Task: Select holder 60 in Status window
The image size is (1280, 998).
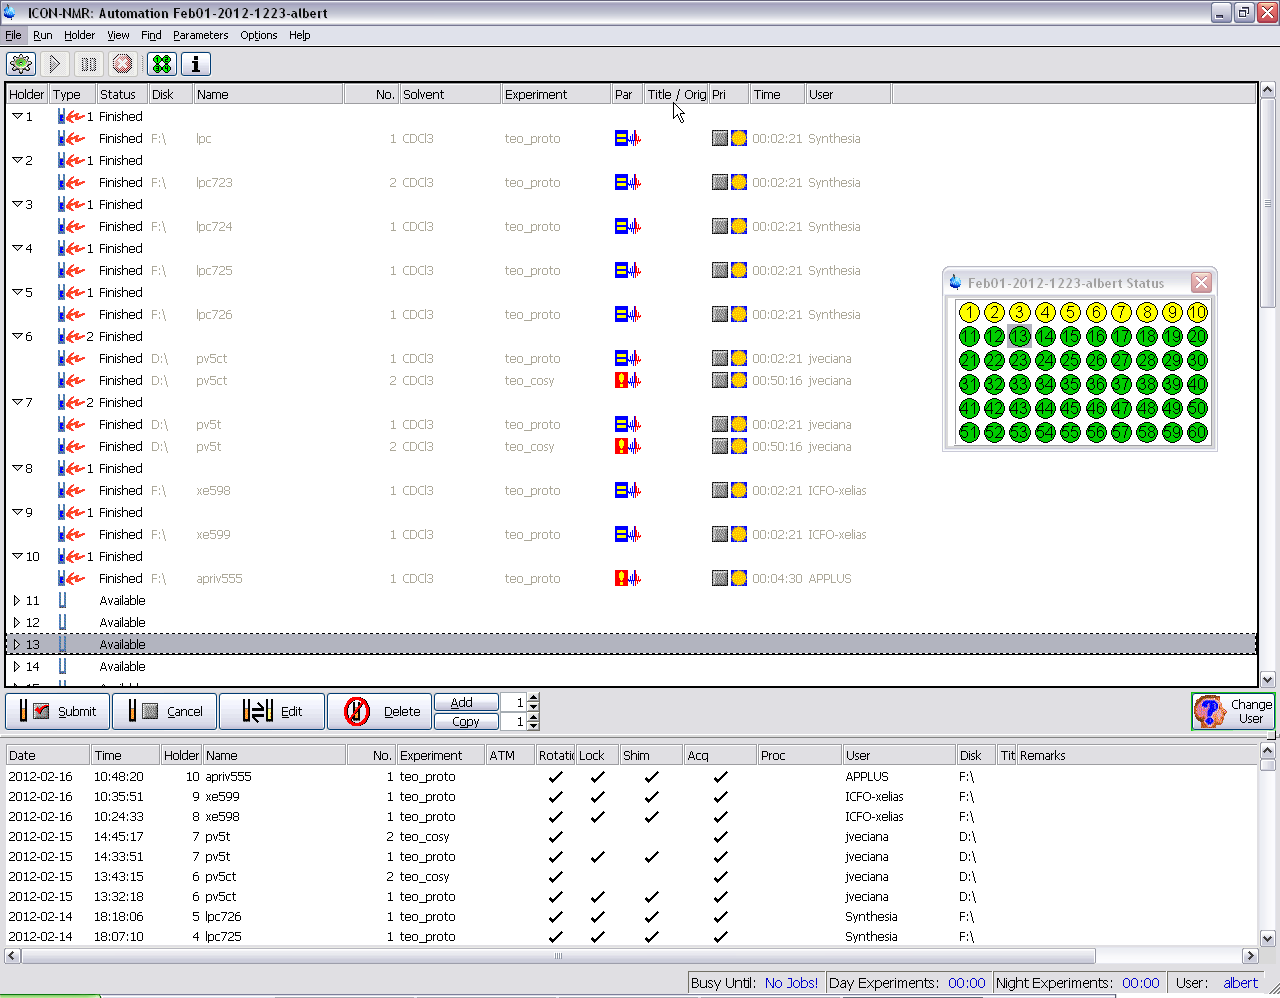Action: coord(1197,433)
